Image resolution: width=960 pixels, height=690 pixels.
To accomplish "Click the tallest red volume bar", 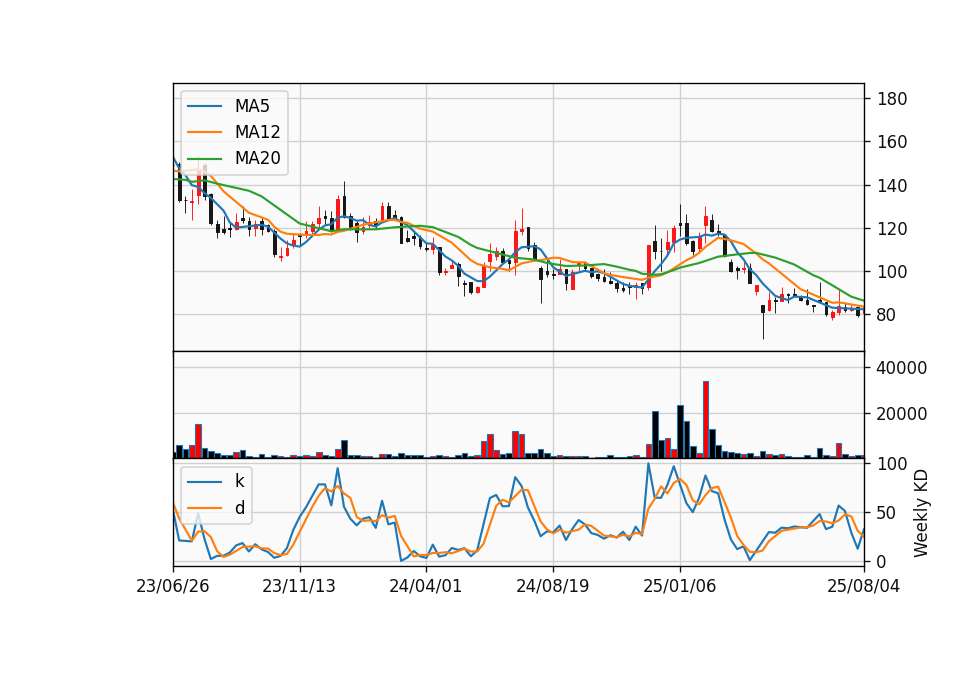I will point(706,419).
